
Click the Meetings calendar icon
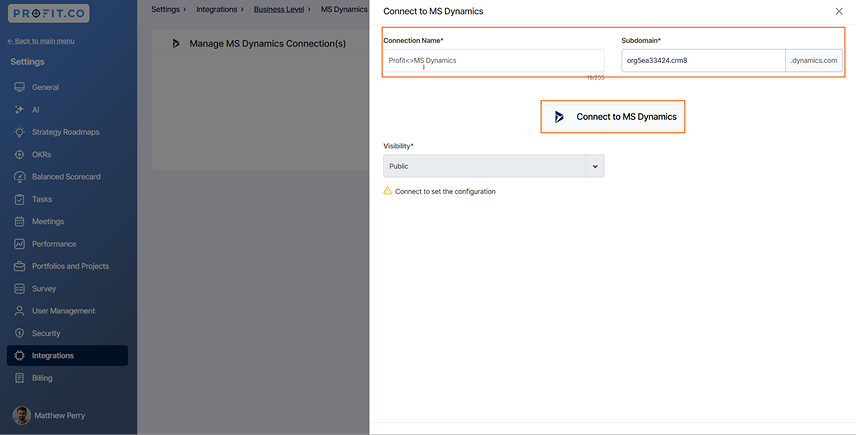pos(20,222)
